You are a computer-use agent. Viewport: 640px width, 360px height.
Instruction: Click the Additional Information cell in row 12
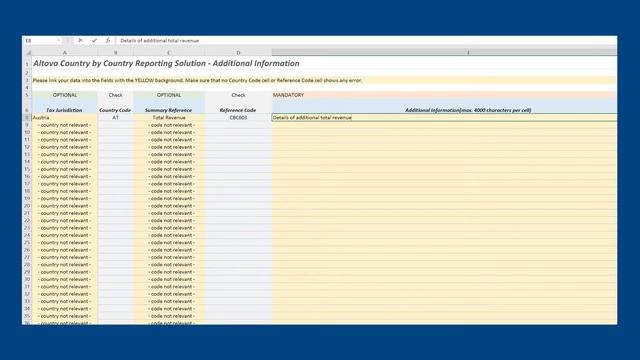click(444, 147)
